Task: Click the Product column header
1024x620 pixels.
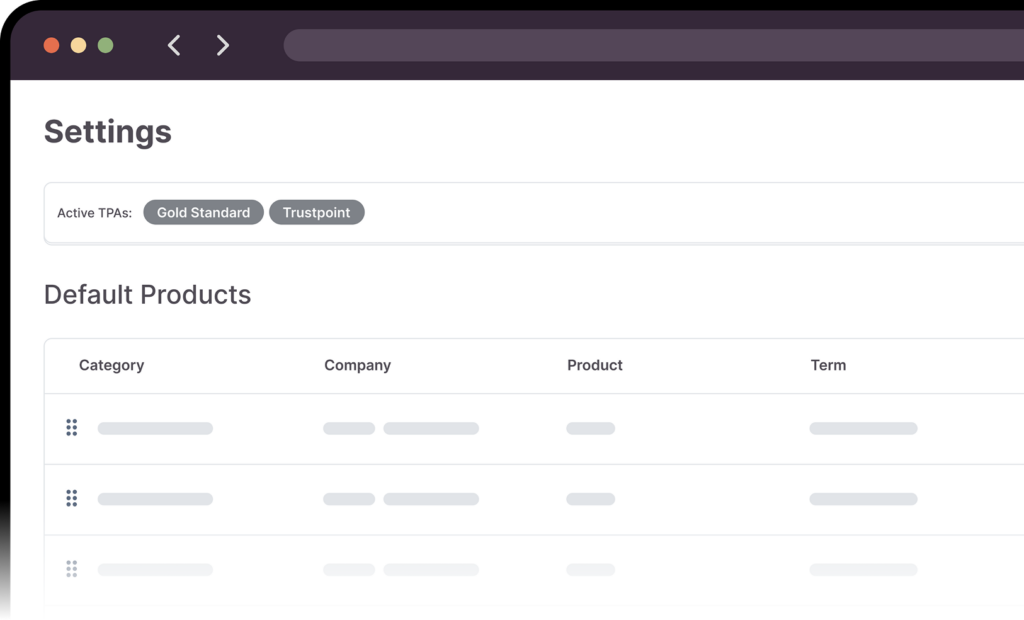Action: 594,365
